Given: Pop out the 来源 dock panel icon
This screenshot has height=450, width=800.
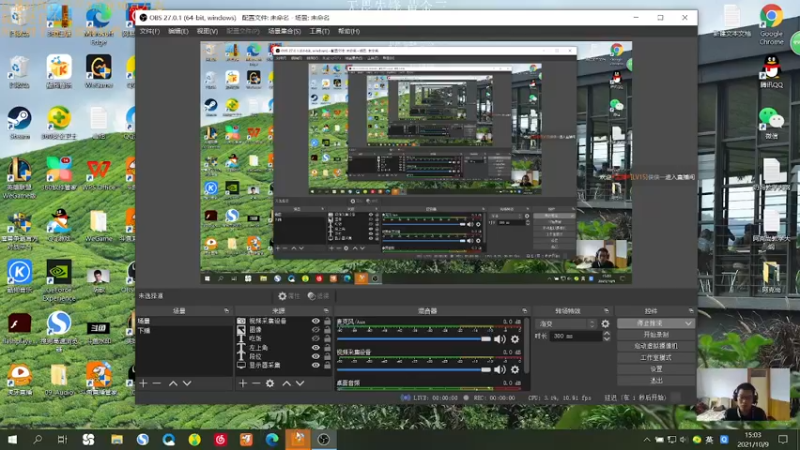Looking at the screenshot, I should click(326, 311).
